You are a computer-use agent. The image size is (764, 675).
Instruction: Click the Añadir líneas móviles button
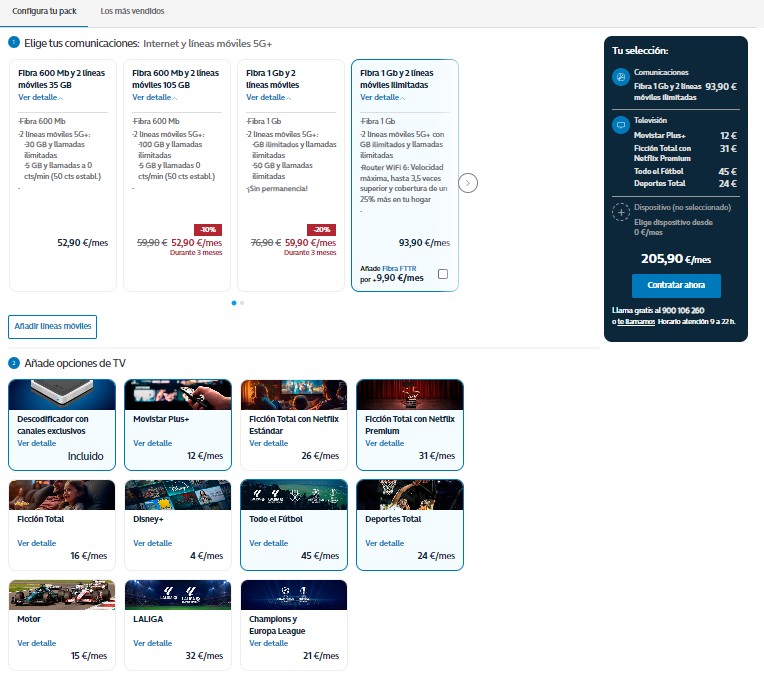53,327
